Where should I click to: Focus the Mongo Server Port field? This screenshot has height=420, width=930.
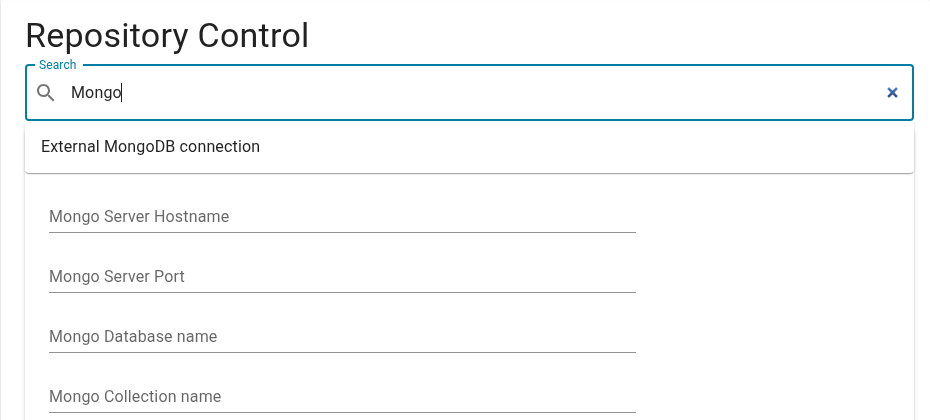[x=342, y=276]
